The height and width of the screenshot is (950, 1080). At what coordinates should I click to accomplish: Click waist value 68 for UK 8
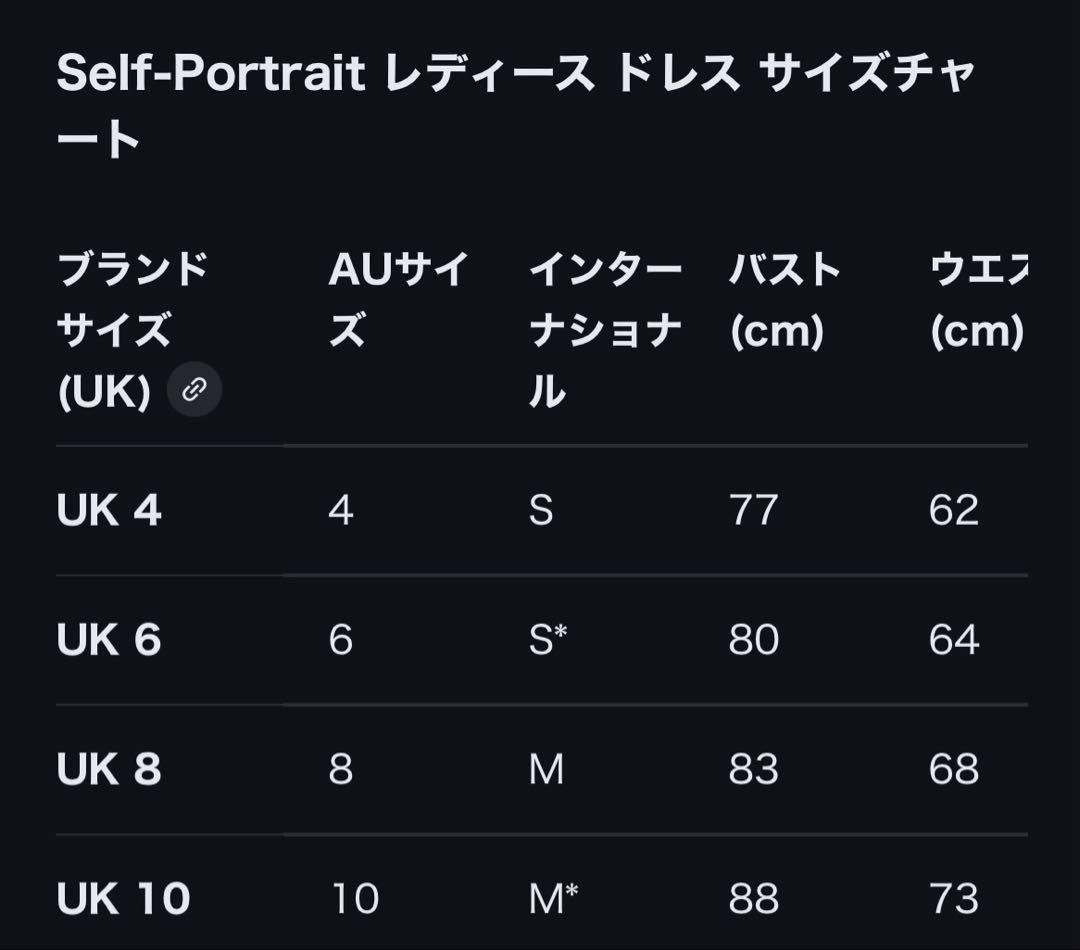(953, 769)
